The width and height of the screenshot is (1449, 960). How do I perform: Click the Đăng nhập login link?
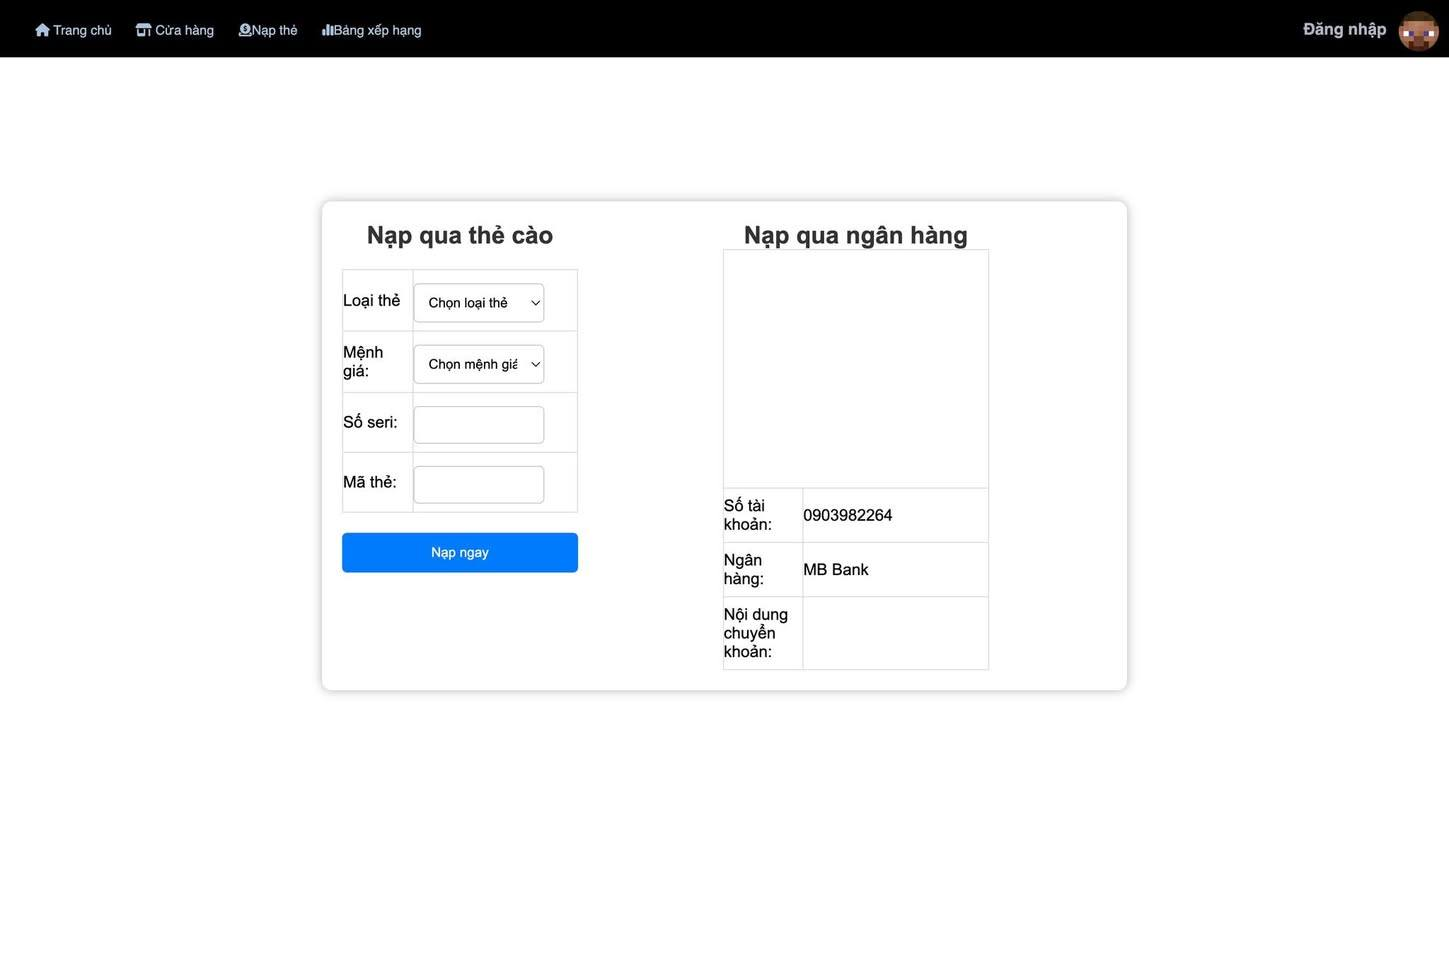click(1344, 29)
